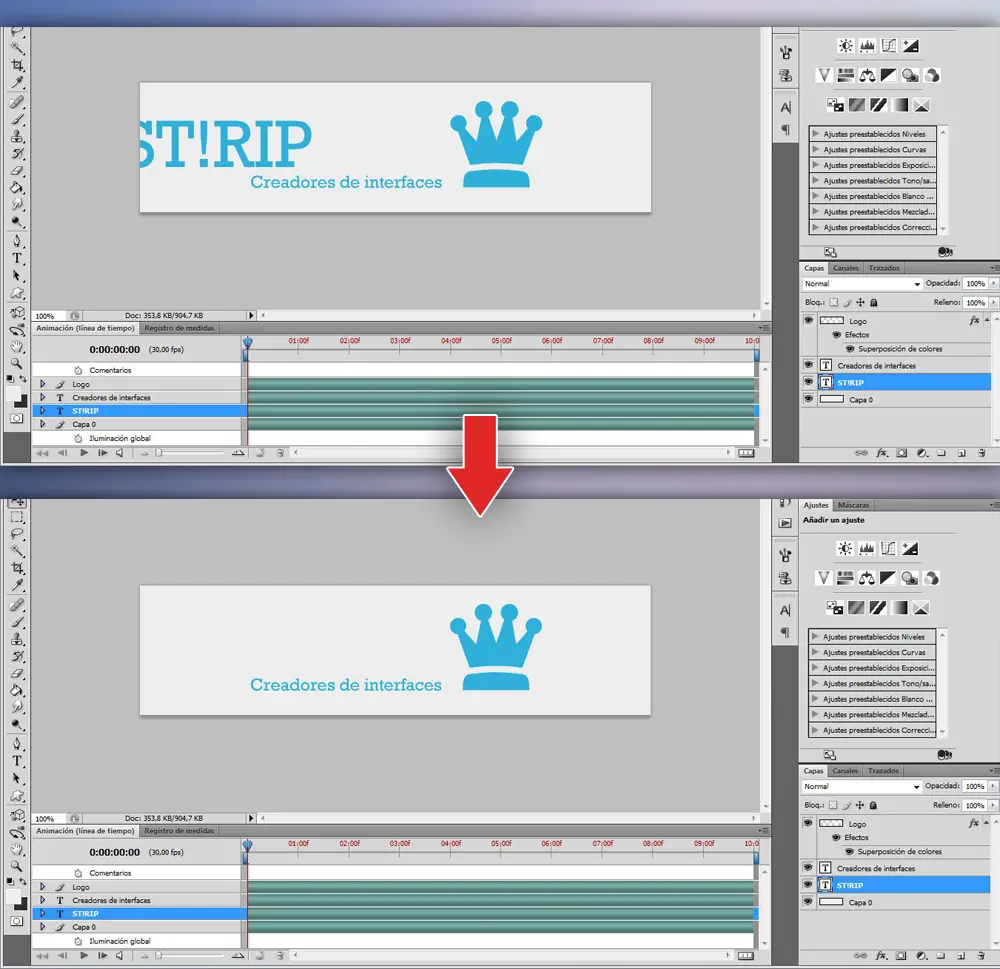The height and width of the screenshot is (969, 1000).
Task: Go to the first frame in the upper timeline
Action: (x=43, y=453)
